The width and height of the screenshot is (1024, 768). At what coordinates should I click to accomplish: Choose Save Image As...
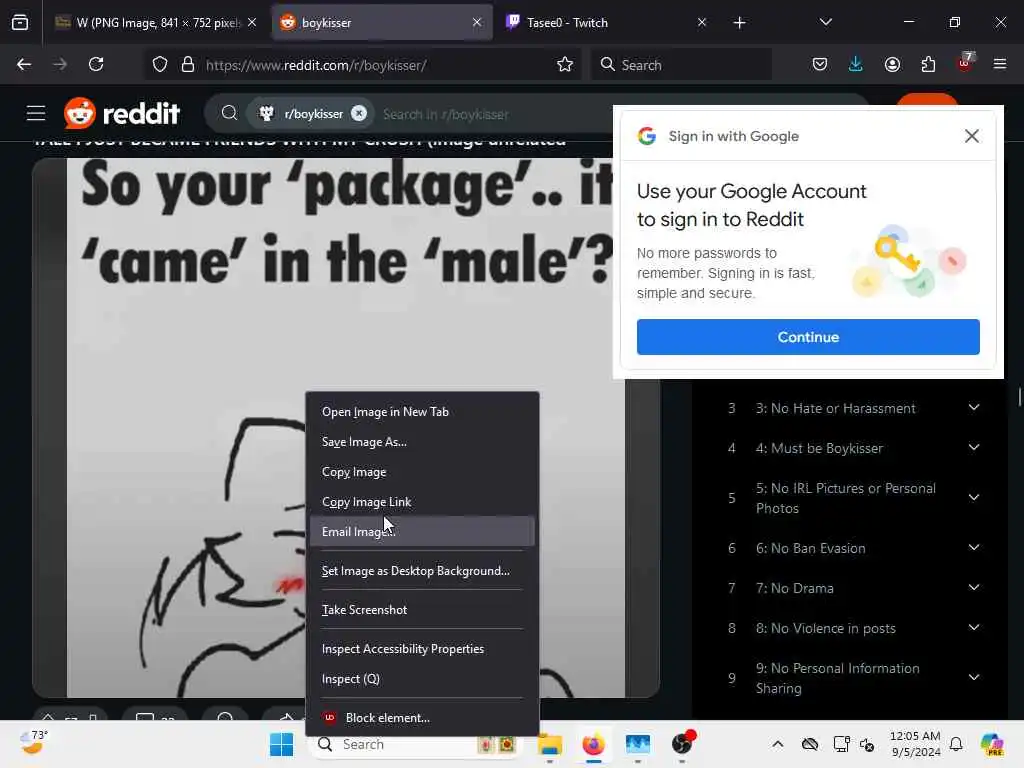tap(422, 441)
